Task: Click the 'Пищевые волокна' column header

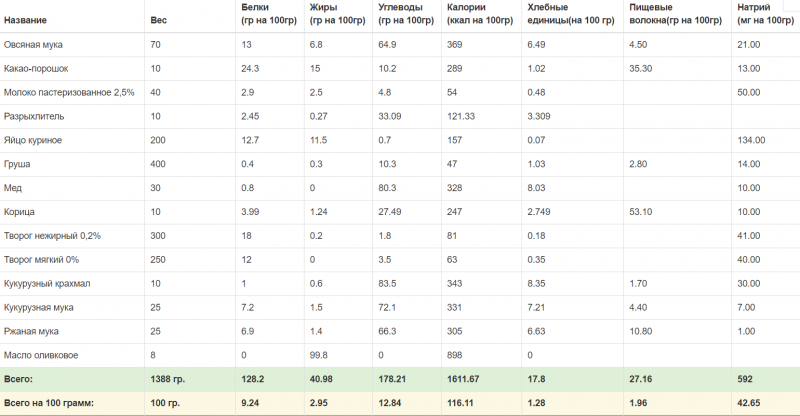Action: point(676,14)
